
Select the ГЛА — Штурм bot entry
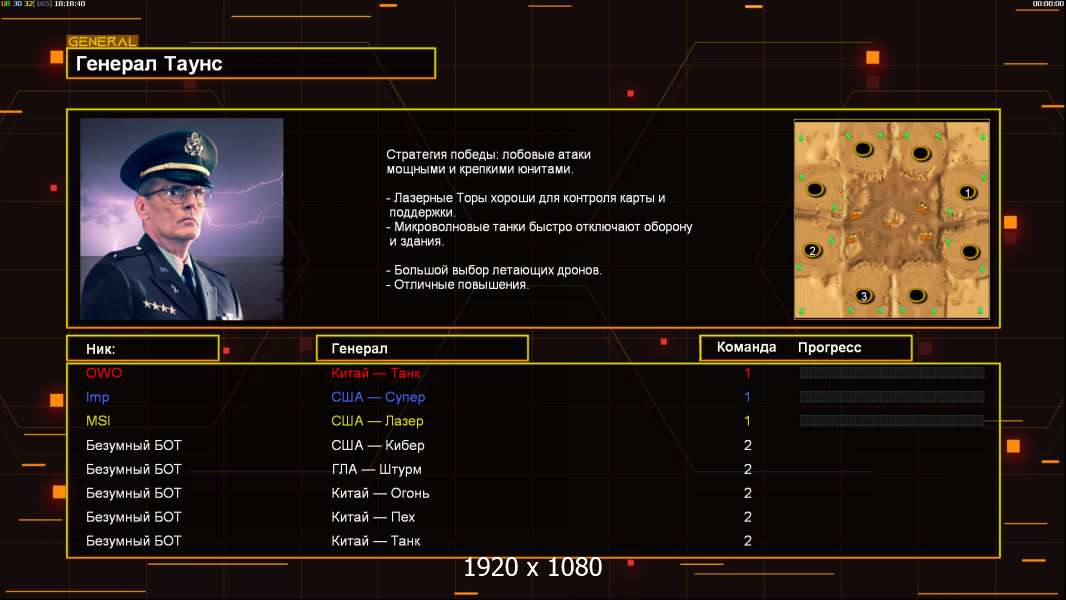[377, 469]
